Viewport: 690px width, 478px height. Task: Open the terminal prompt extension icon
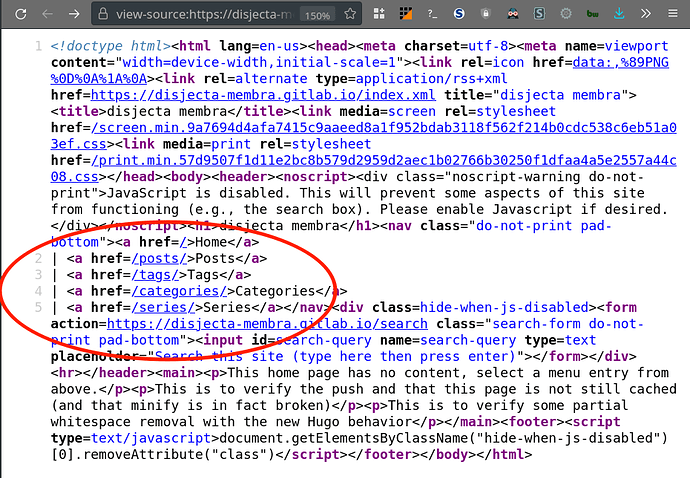tap(432, 14)
